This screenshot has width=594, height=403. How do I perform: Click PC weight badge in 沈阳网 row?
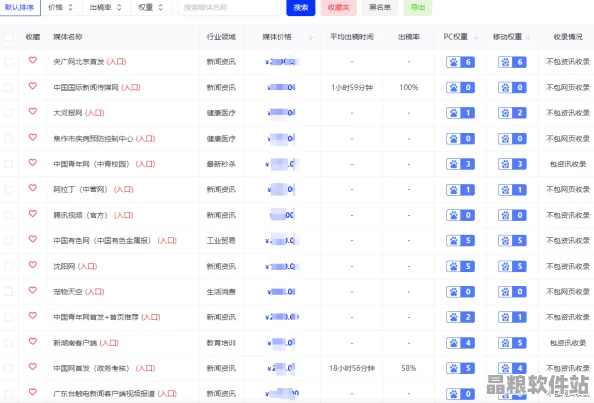pos(460,266)
